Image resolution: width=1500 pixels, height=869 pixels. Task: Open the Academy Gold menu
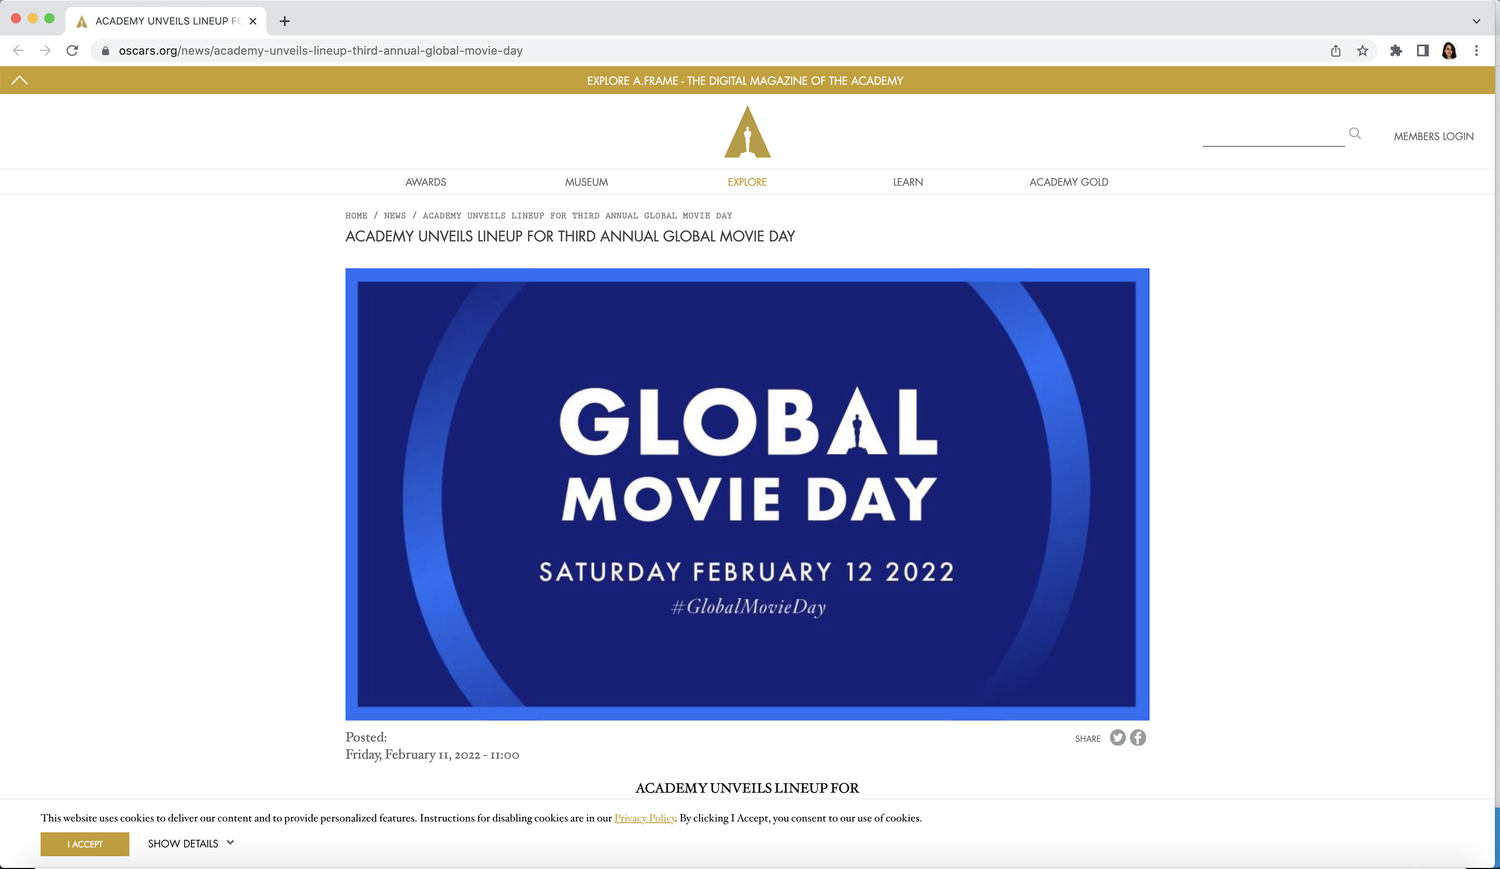tap(1069, 182)
